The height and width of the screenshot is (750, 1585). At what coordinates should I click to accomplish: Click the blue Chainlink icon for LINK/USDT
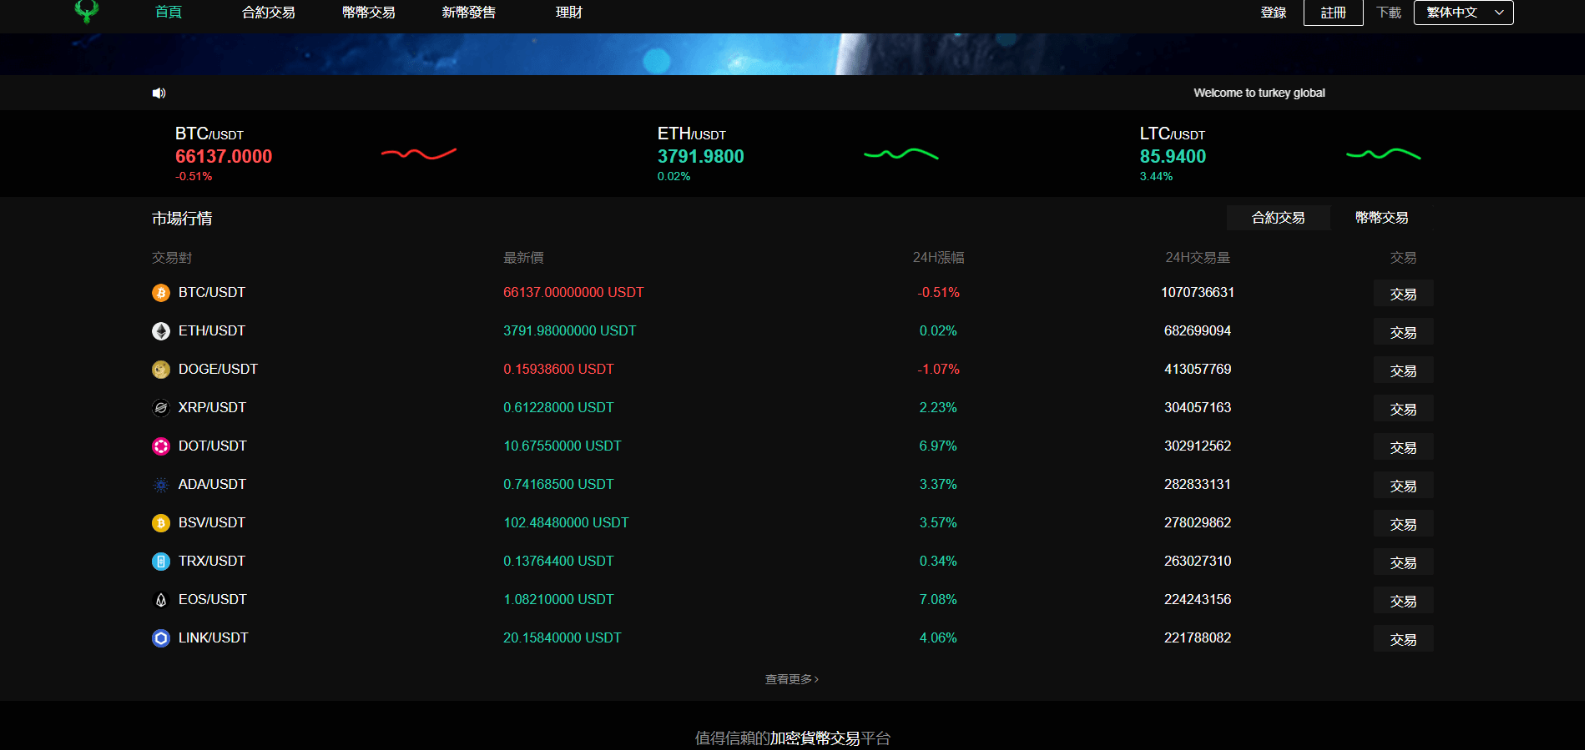tap(161, 638)
